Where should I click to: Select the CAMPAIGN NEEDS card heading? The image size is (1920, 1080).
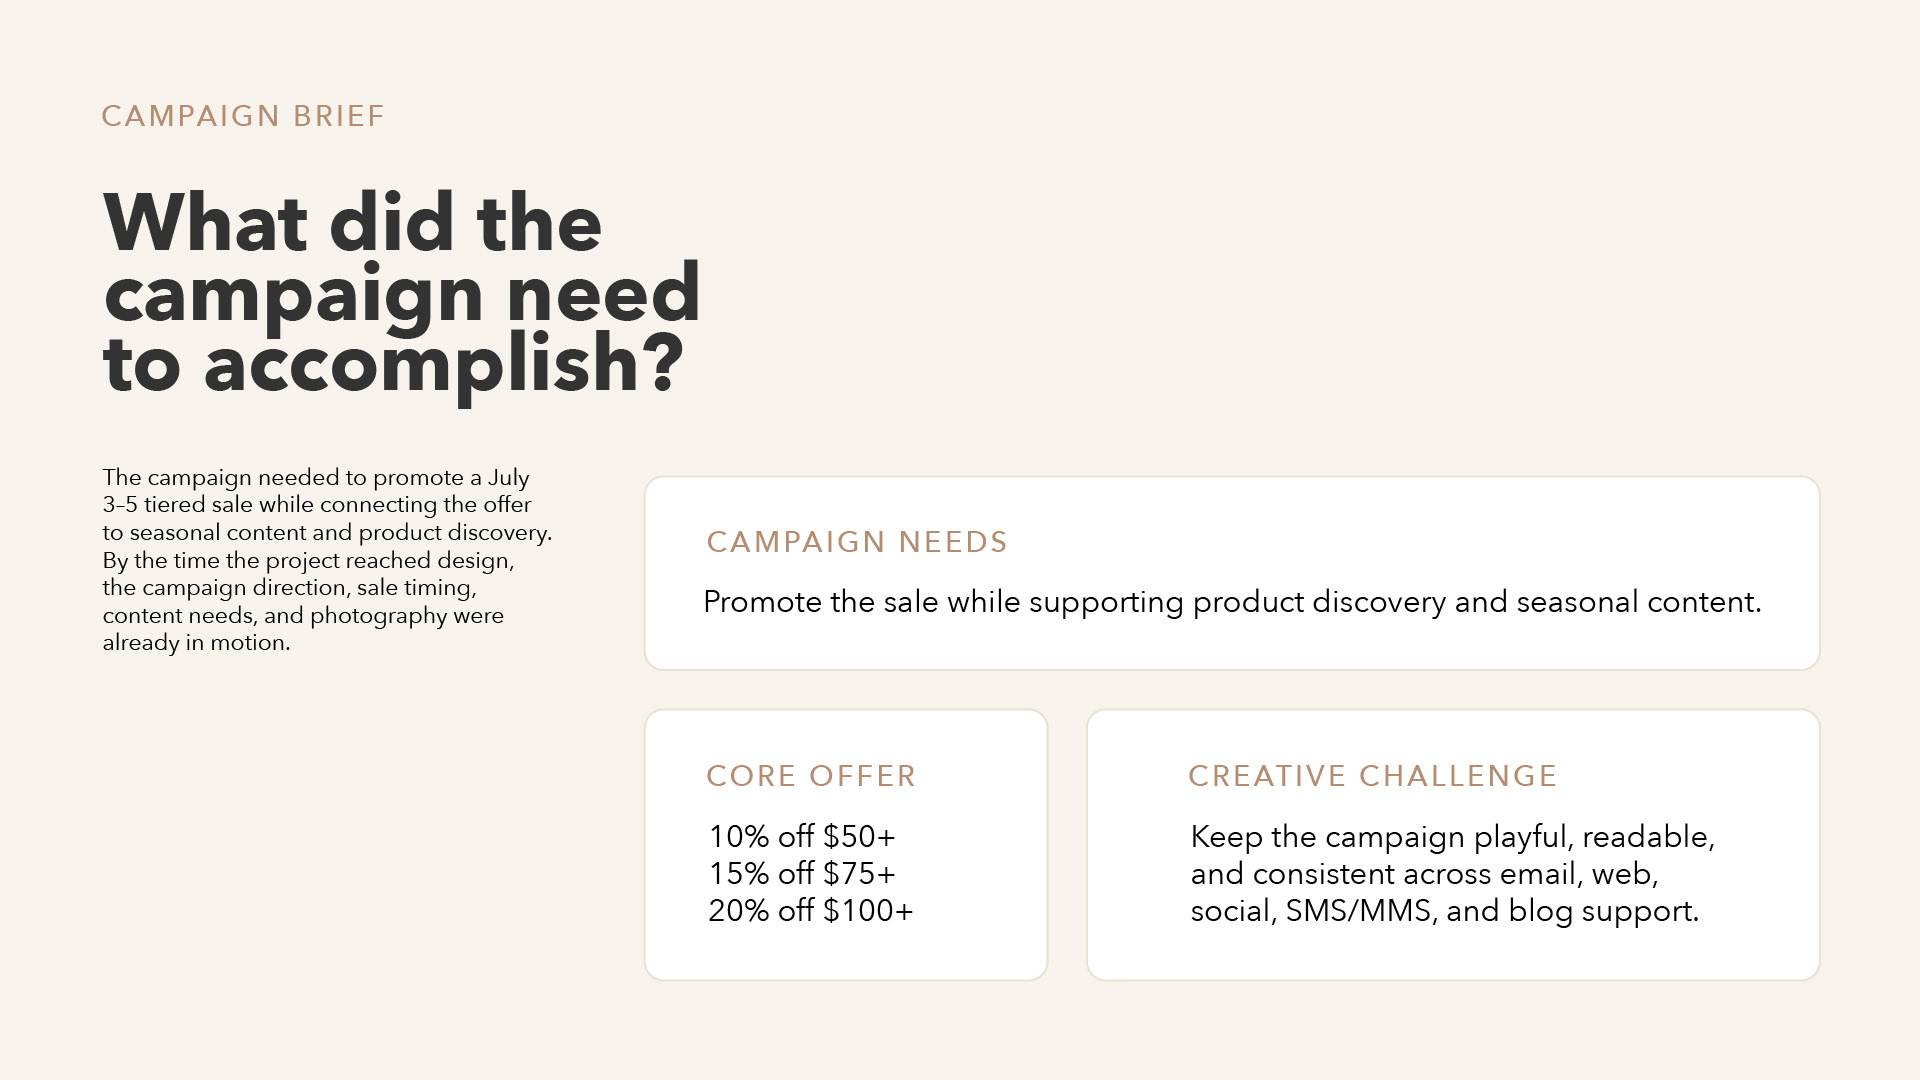[x=857, y=542]
